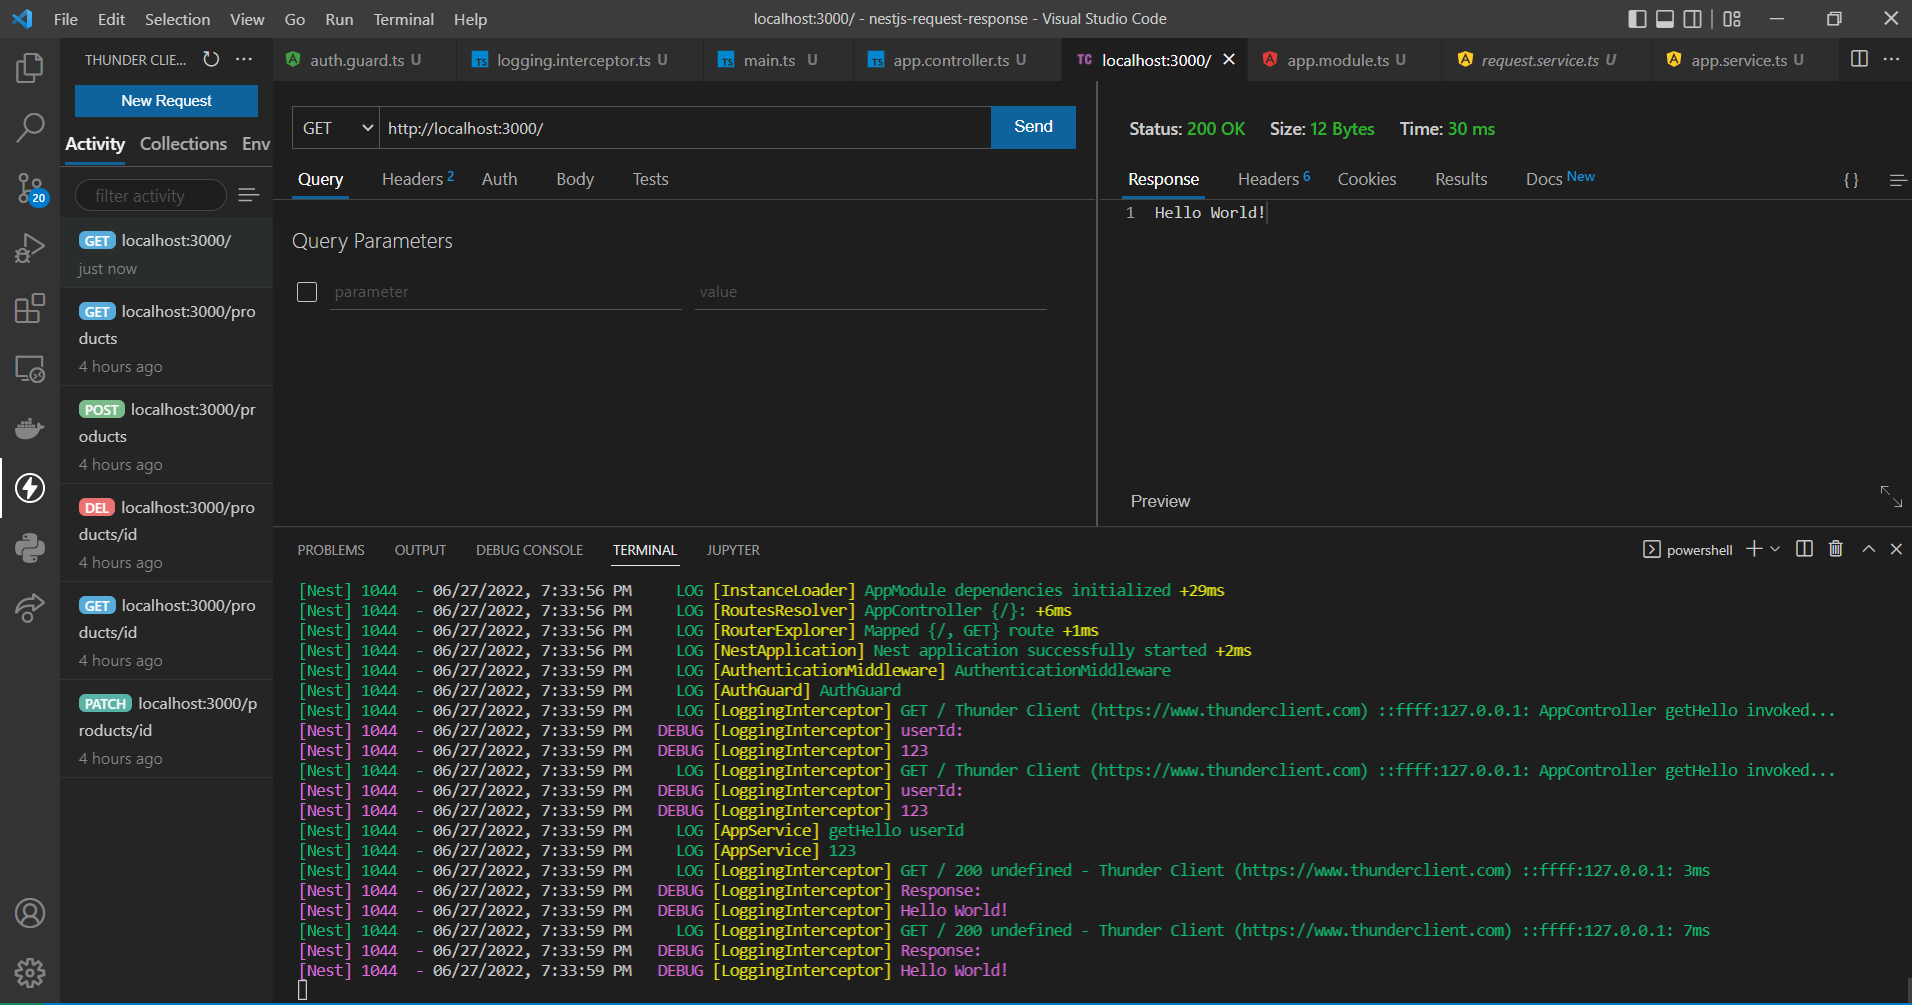Open the Cookies tab

pos(1366,179)
